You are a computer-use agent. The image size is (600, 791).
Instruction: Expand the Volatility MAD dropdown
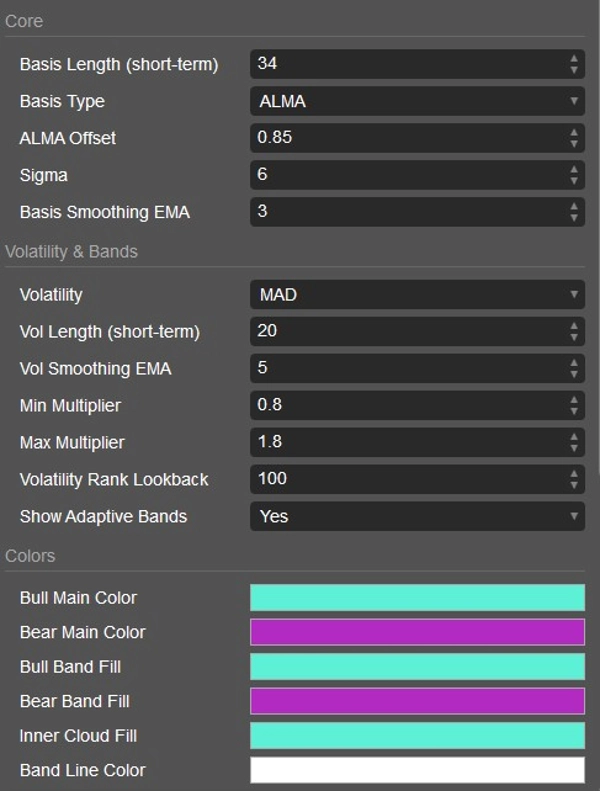click(416, 295)
